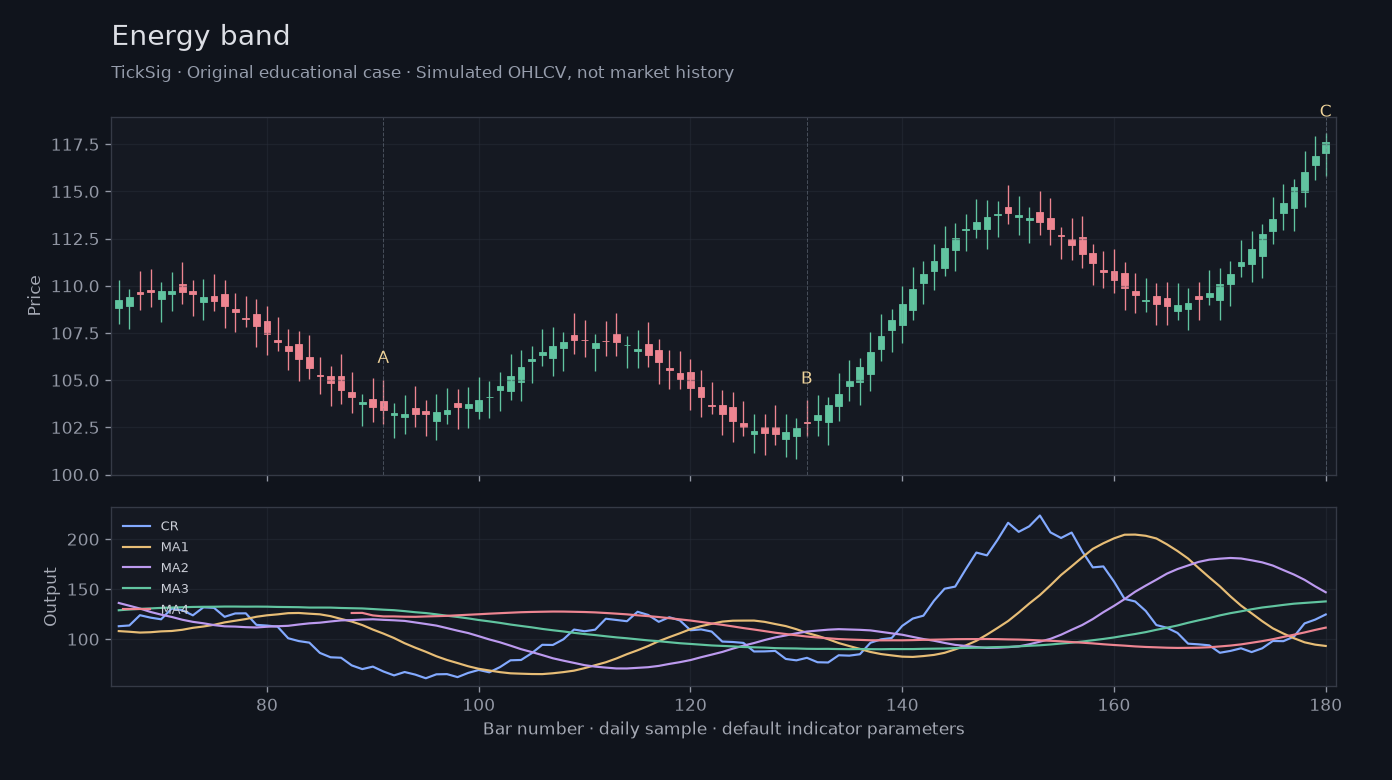Click the 112.5 price axis tick
1392x780 pixels.
[x=75, y=239]
